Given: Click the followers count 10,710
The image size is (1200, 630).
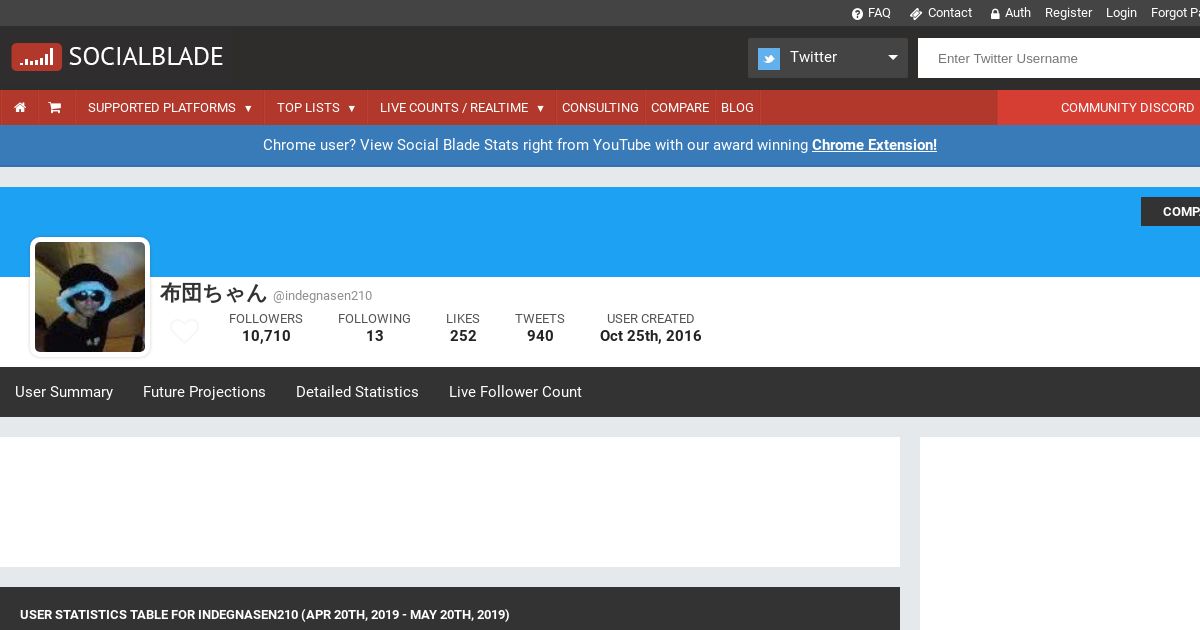Looking at the screenshot, I should coord(266,336).
